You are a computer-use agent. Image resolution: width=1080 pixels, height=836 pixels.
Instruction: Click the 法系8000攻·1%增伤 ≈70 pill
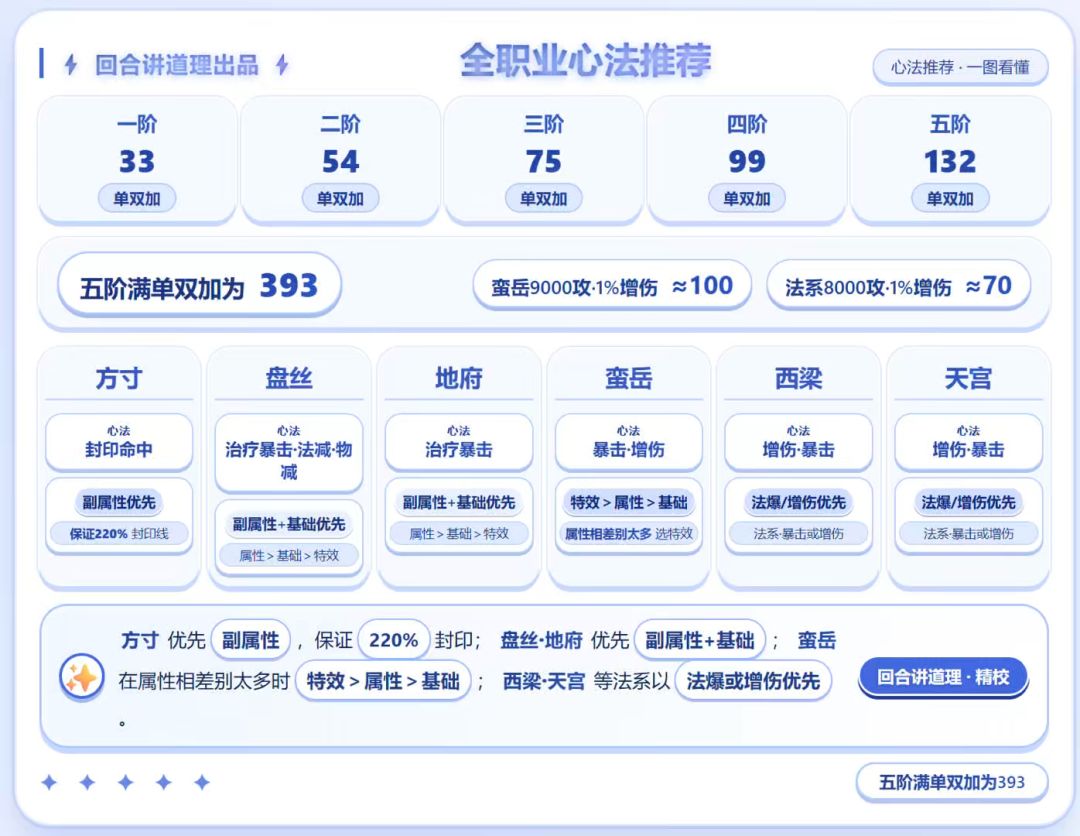tap(898, 286)
